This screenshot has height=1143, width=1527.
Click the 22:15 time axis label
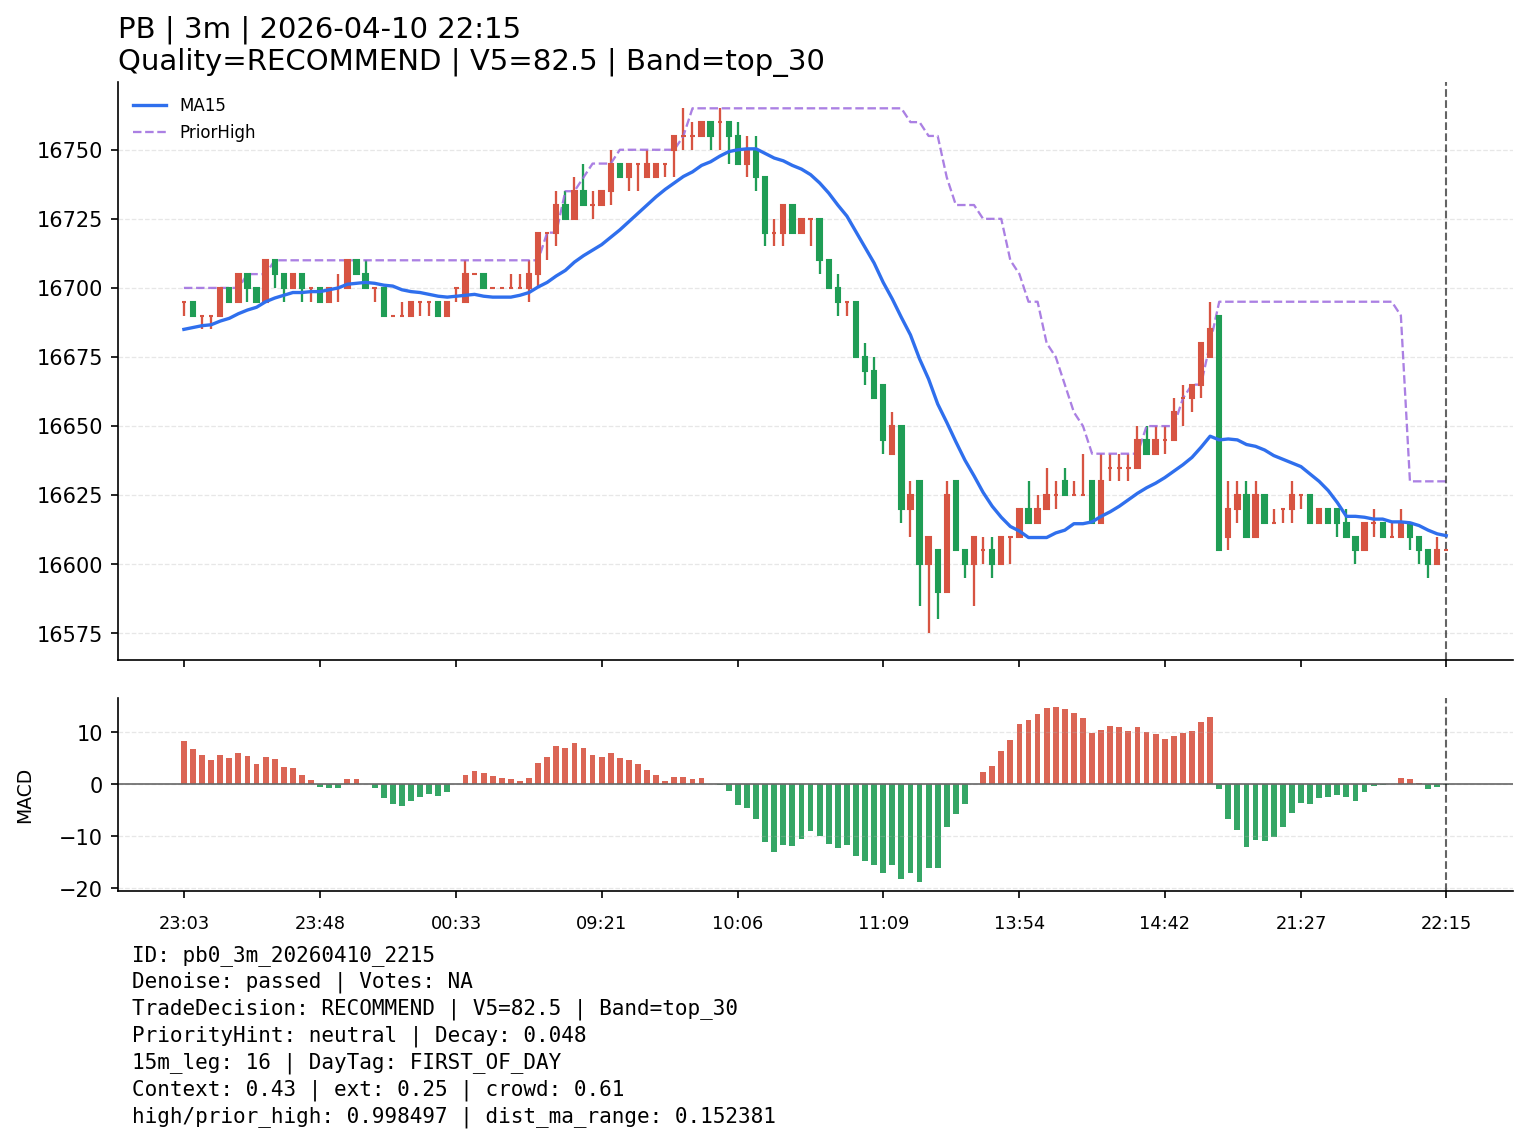[1445, 923]
